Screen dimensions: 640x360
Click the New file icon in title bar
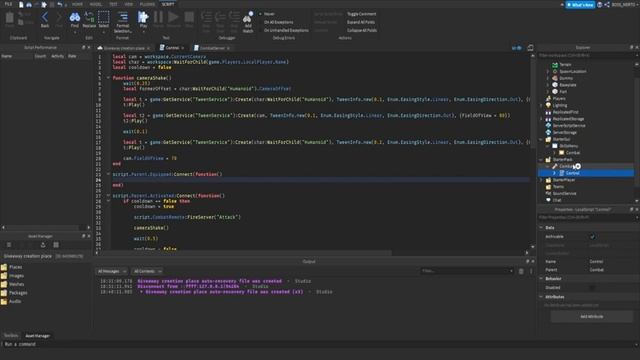click(x=21, y=4)
